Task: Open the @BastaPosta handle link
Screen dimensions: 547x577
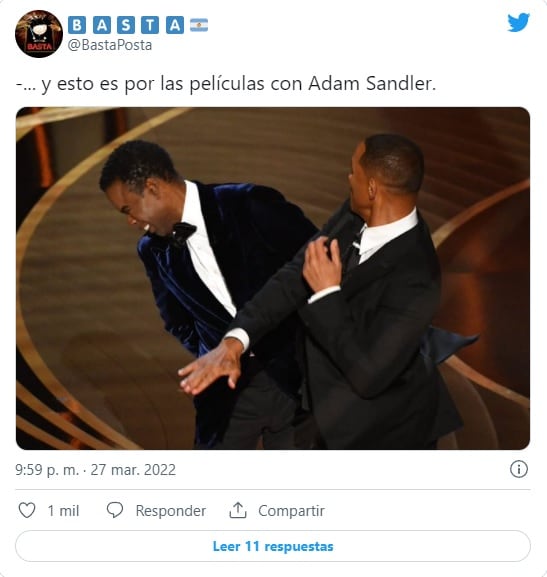Action: click(110, 45)
